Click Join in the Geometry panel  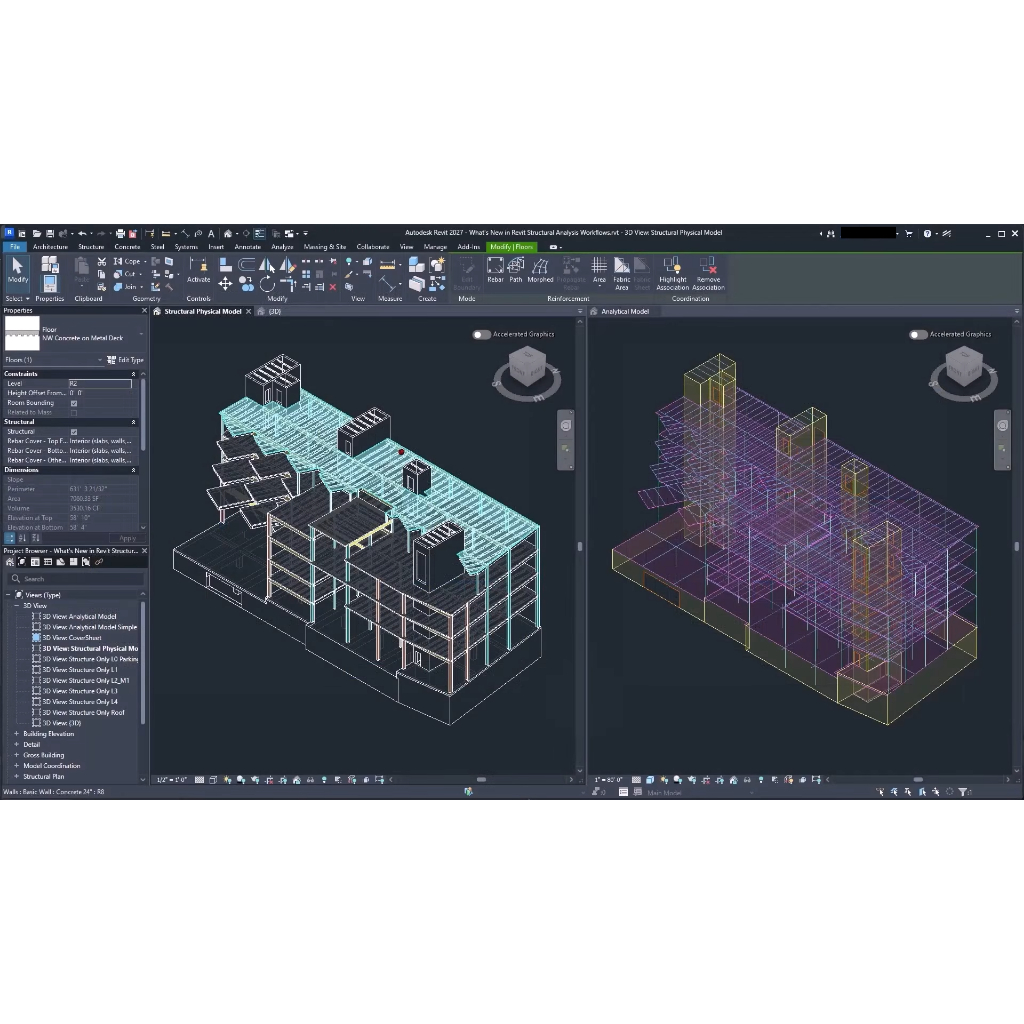click(x=125, y=287)
